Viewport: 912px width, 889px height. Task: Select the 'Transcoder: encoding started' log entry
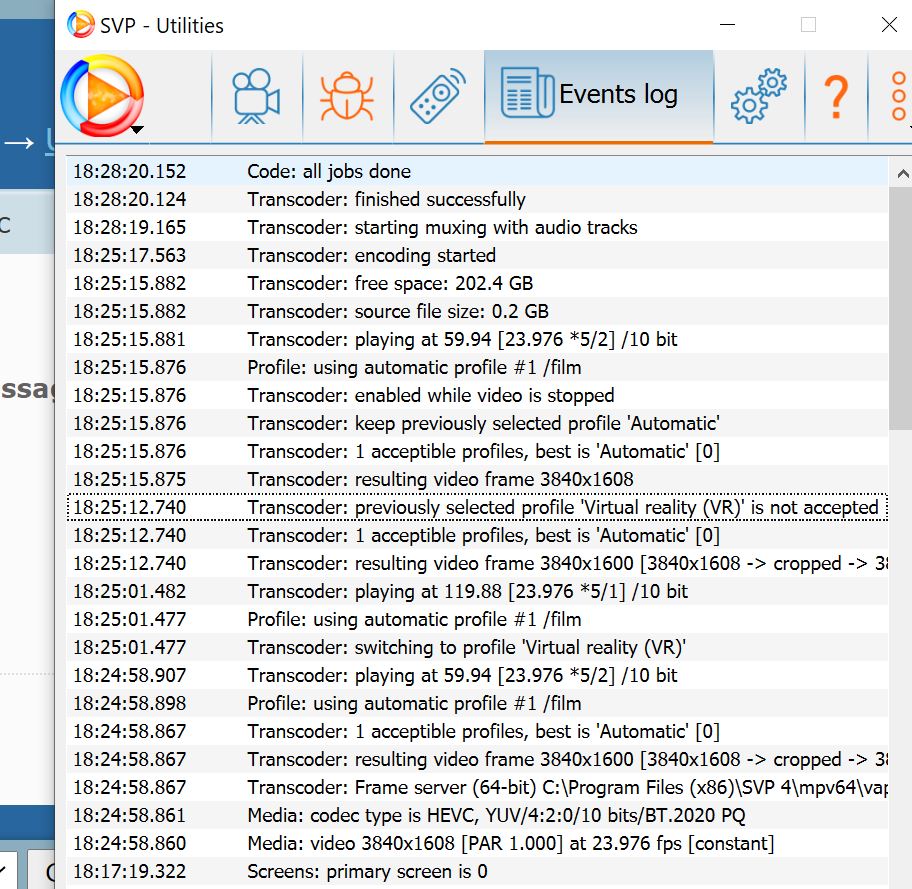coord(371,256)
